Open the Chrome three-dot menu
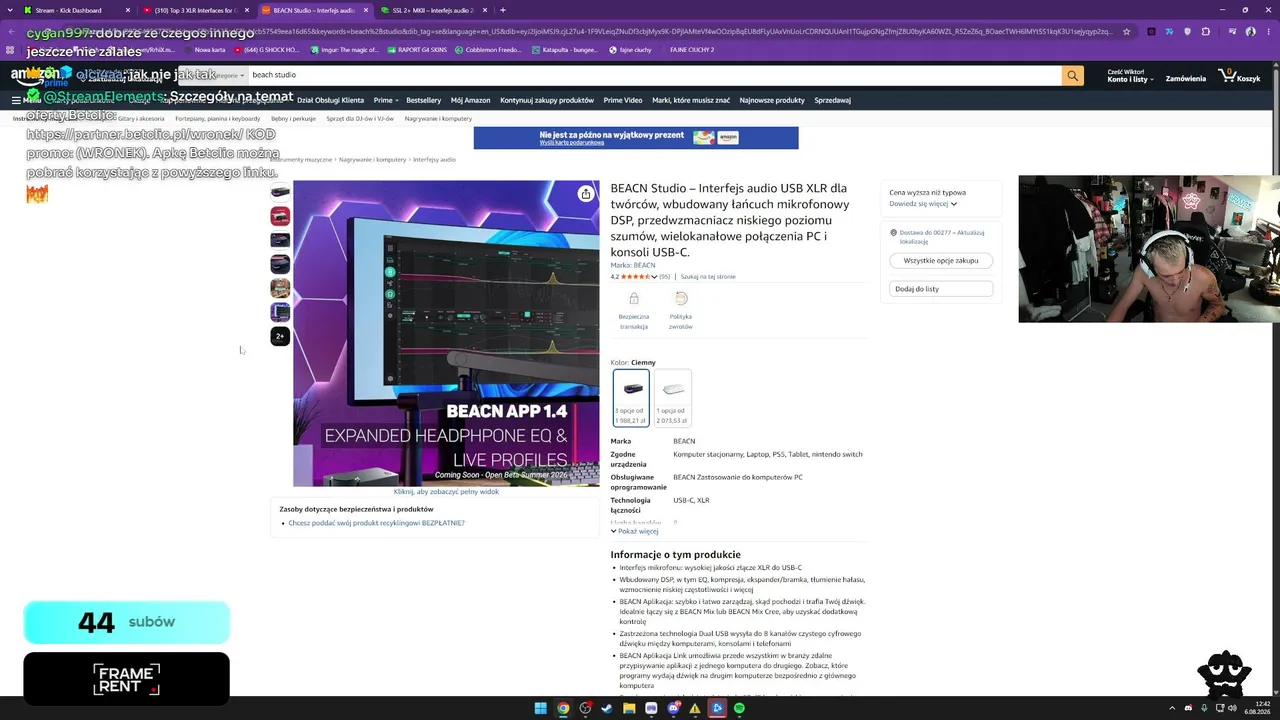Viewport: 1280px width, 720px height. (1268, 31)
